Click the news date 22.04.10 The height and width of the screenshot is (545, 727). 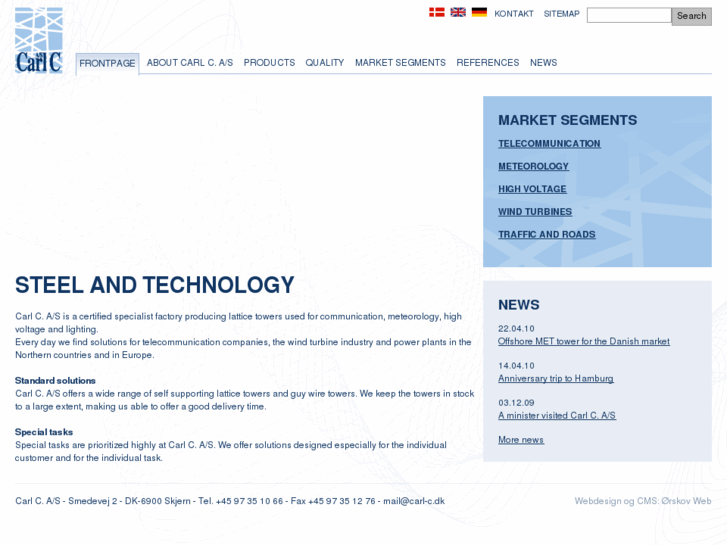pos(516,328)
